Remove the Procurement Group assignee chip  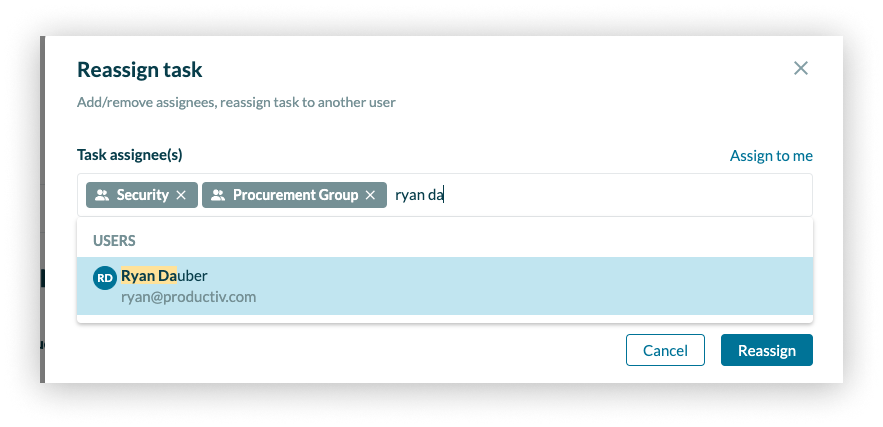370,195
